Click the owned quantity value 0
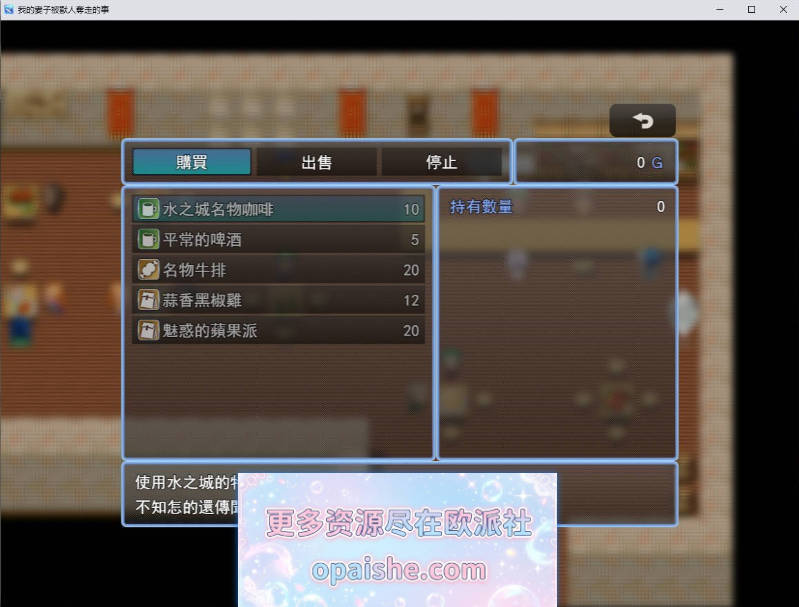The image size is (799, 607). click(660, 206)
